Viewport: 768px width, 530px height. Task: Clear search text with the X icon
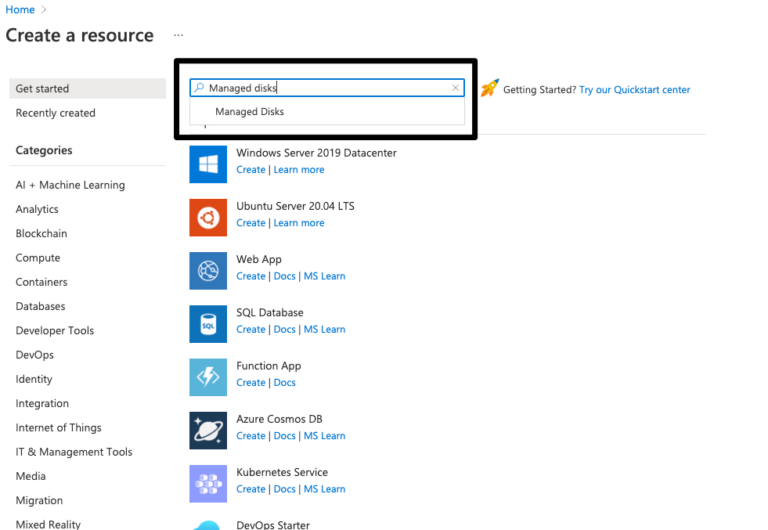456,88
